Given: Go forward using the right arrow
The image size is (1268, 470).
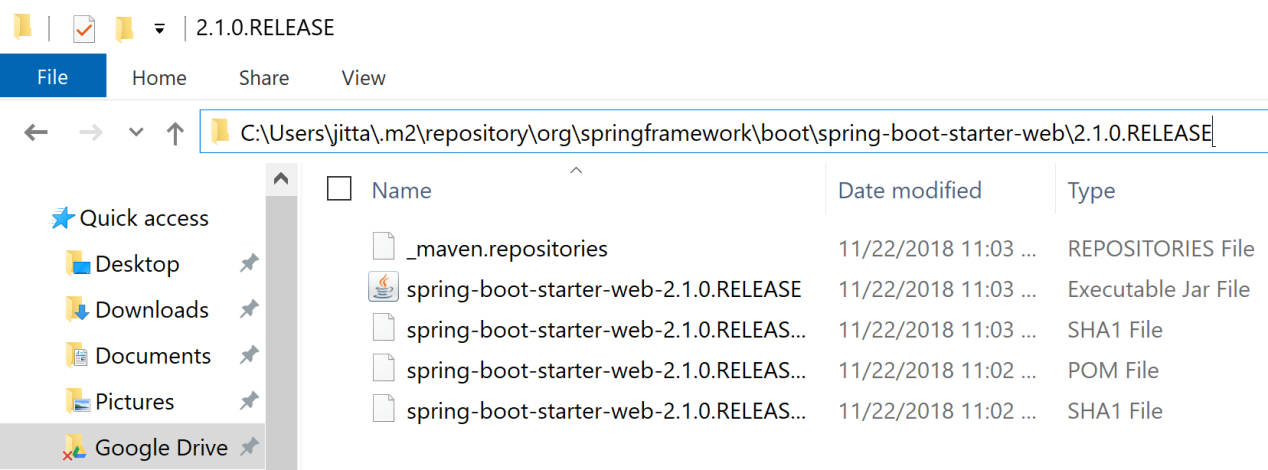Looking at the screenshot, I should (x=92, y=132).
